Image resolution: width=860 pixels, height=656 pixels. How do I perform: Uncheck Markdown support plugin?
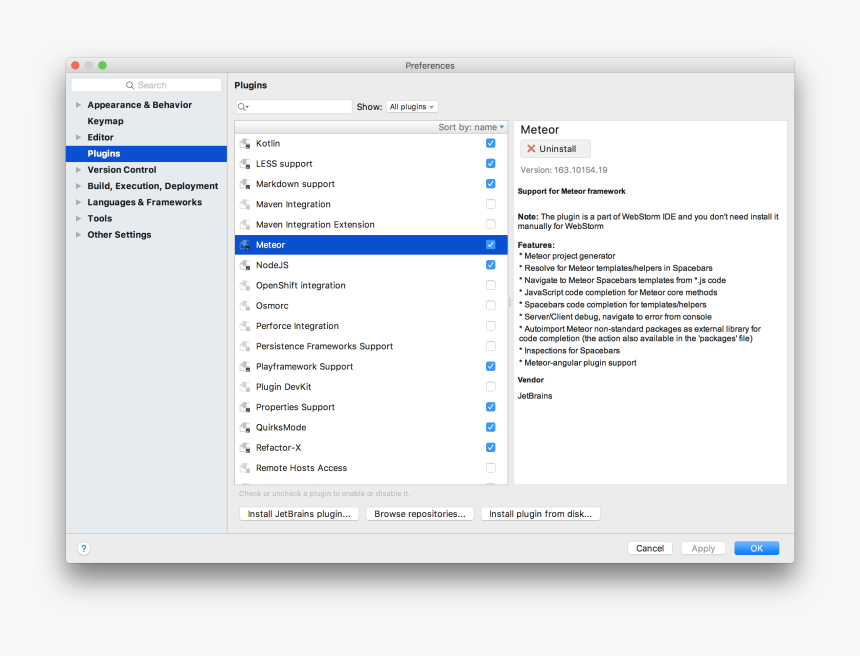point(491,184)
